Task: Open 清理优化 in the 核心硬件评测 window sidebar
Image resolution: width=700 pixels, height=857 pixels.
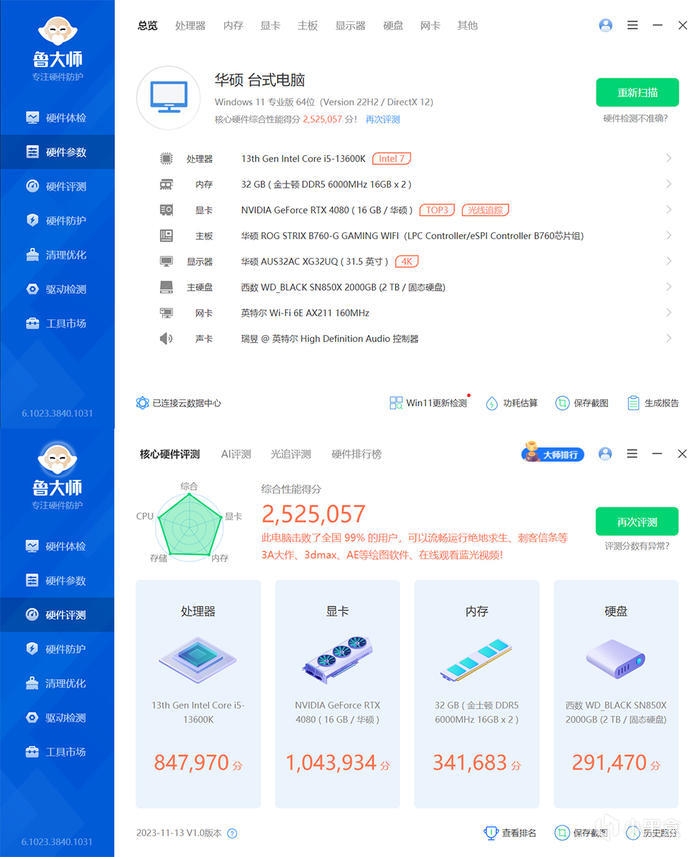Action: [x=57, y=683]
